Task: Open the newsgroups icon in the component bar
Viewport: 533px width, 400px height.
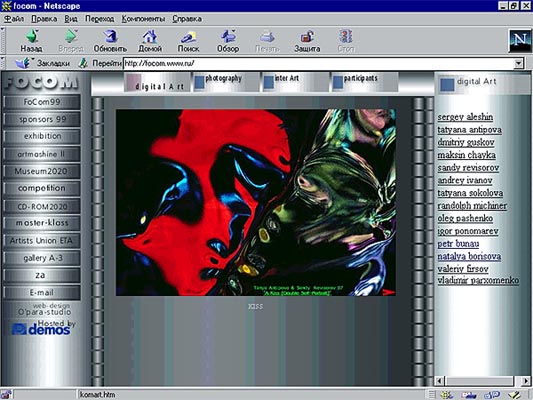Action: [x=492, y=395]
